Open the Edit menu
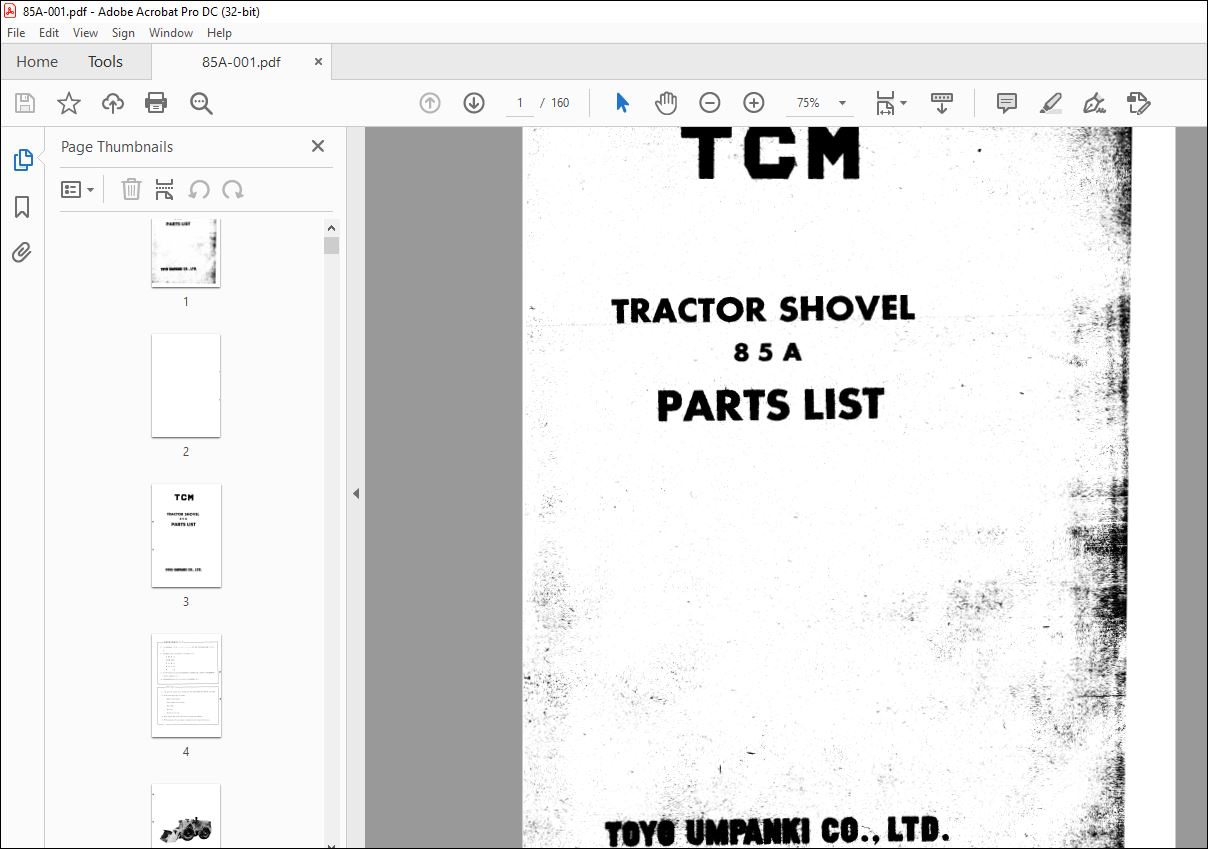The image size is (1208, 849). [49, 33]
